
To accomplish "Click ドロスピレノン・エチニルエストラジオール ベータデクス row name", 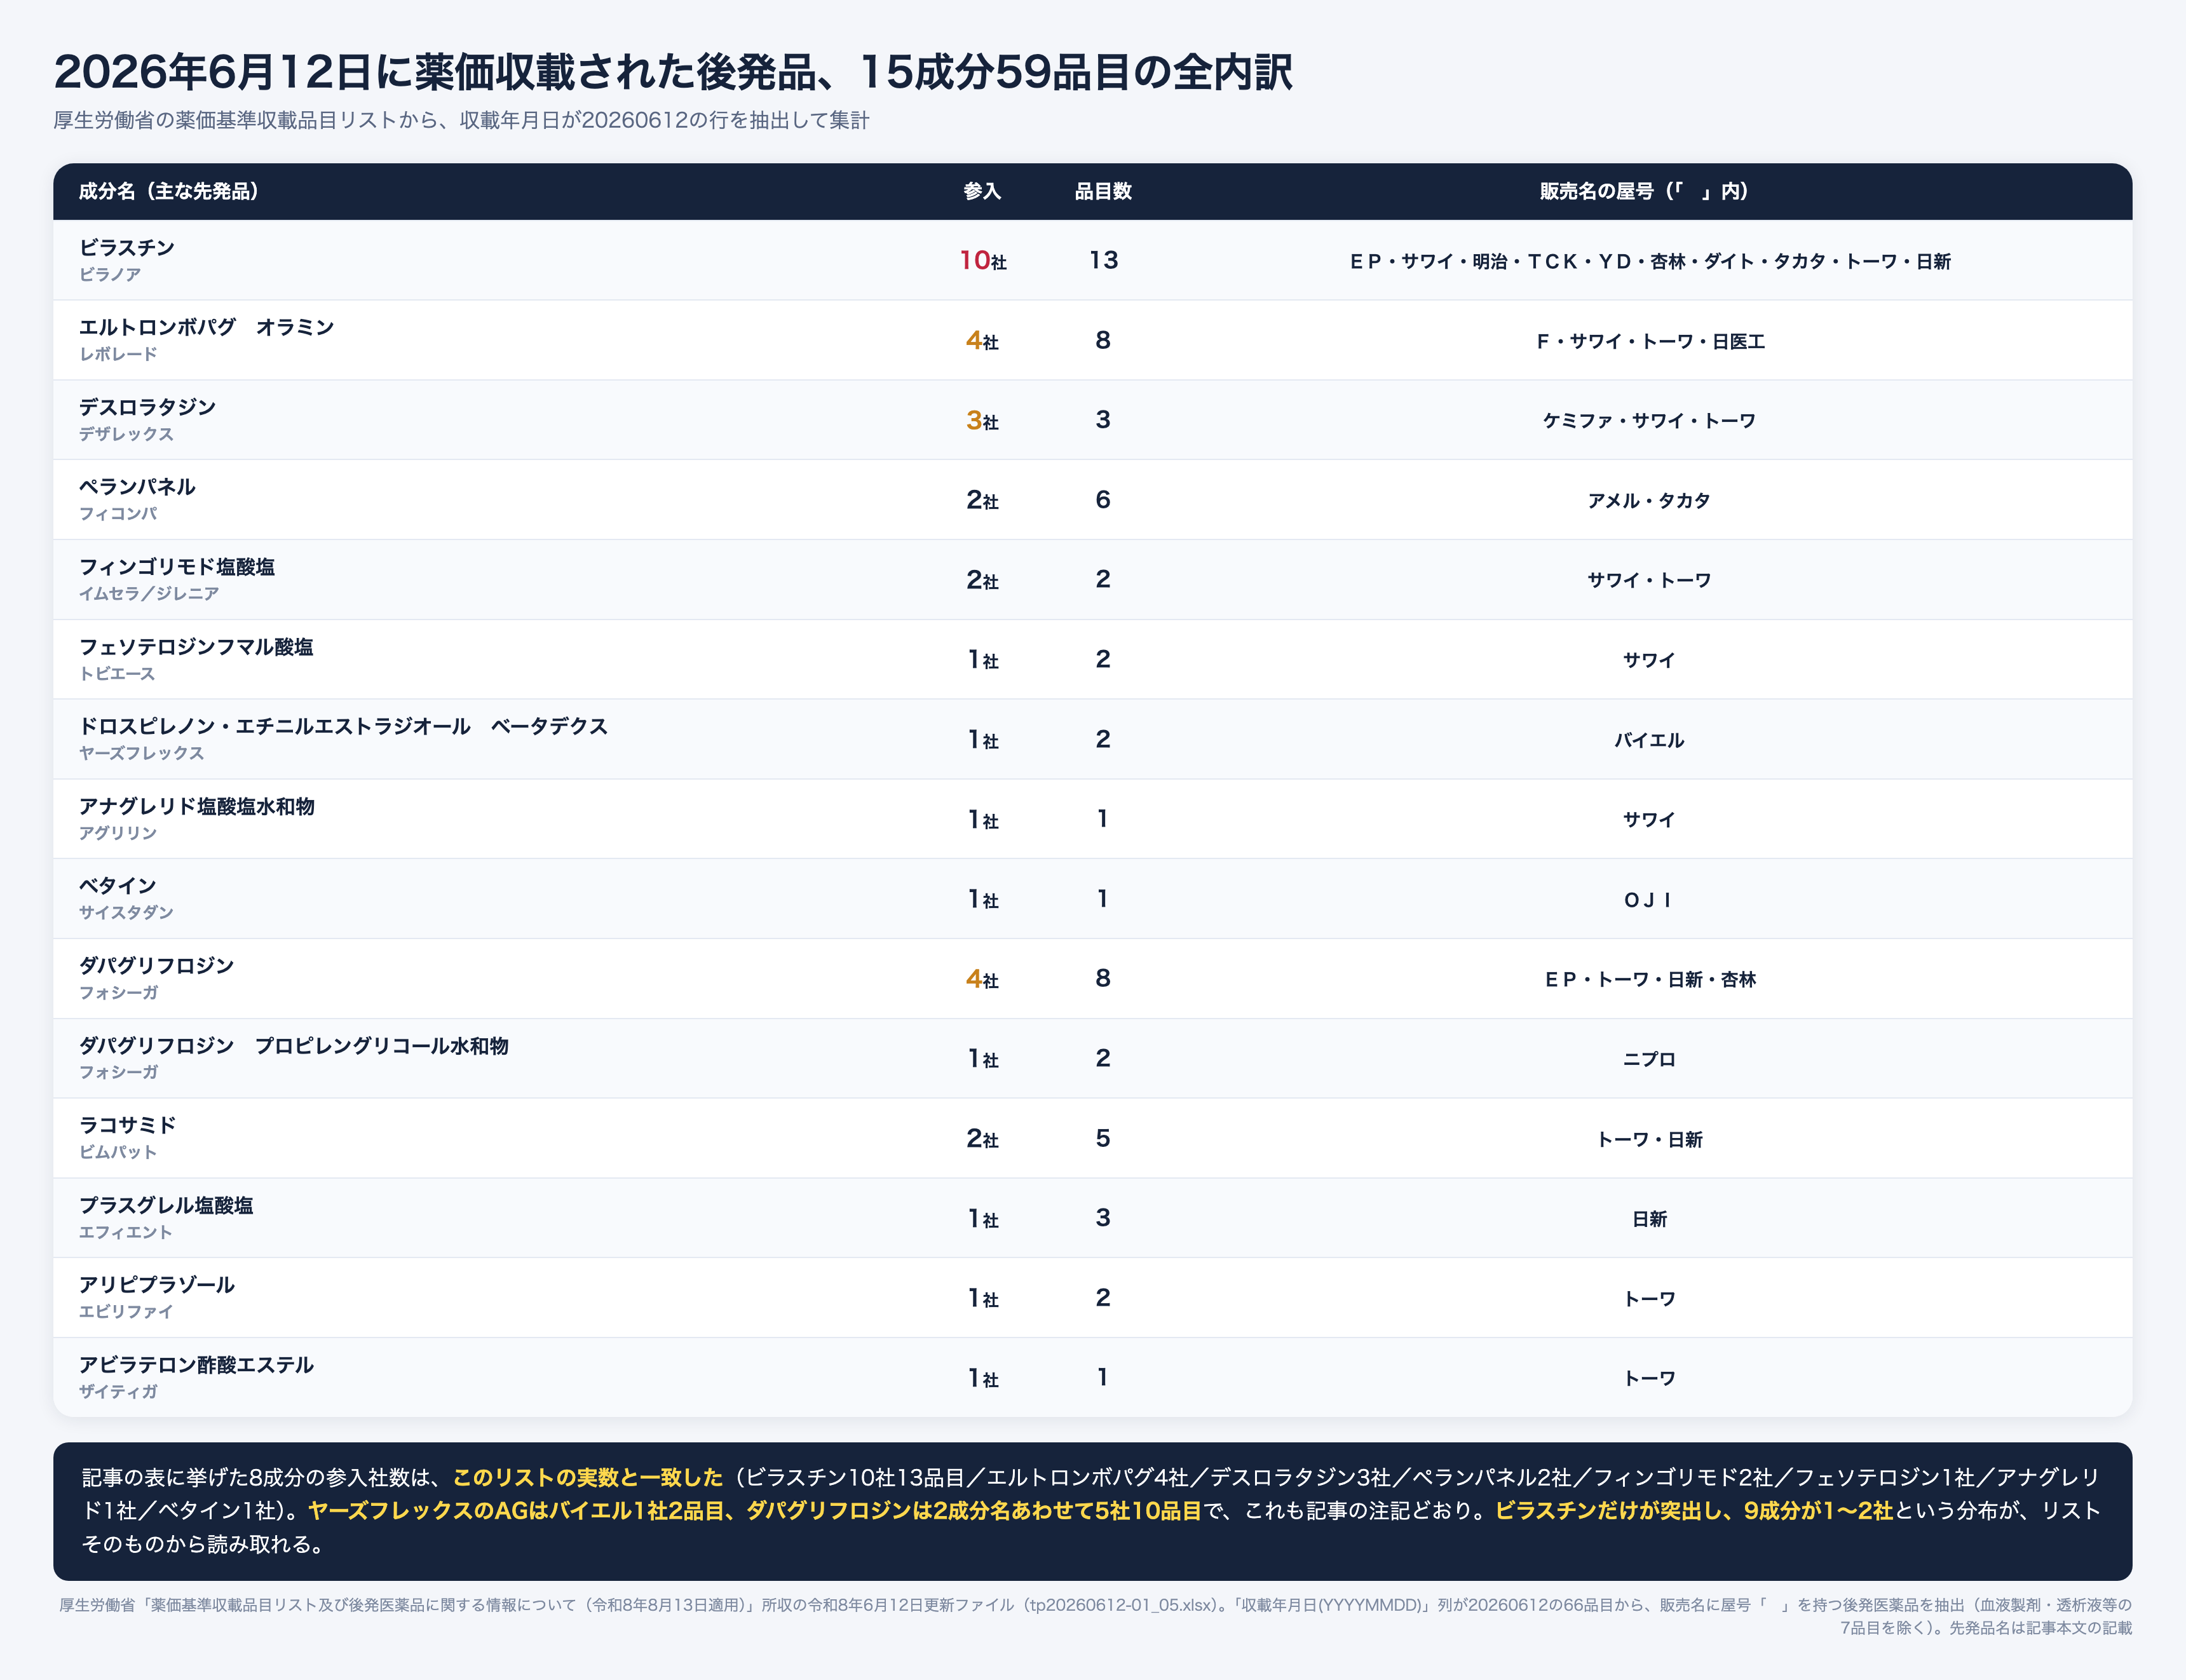I will [x=343, y=726].
